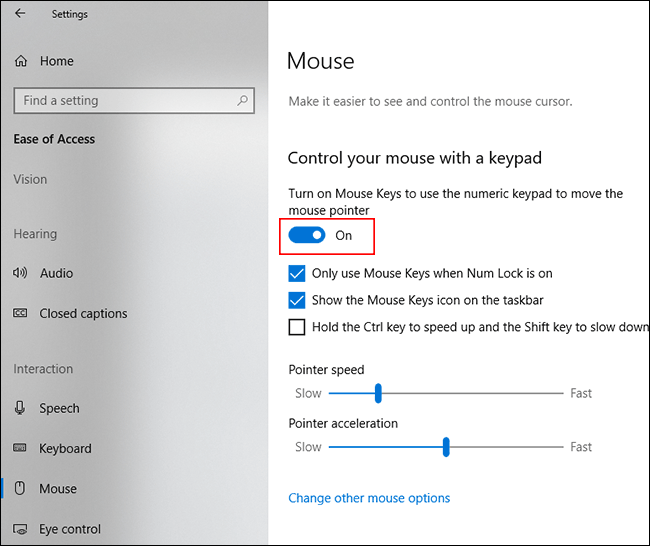
Task: Select Speech in the sidebar
Action: coord(59,408)
